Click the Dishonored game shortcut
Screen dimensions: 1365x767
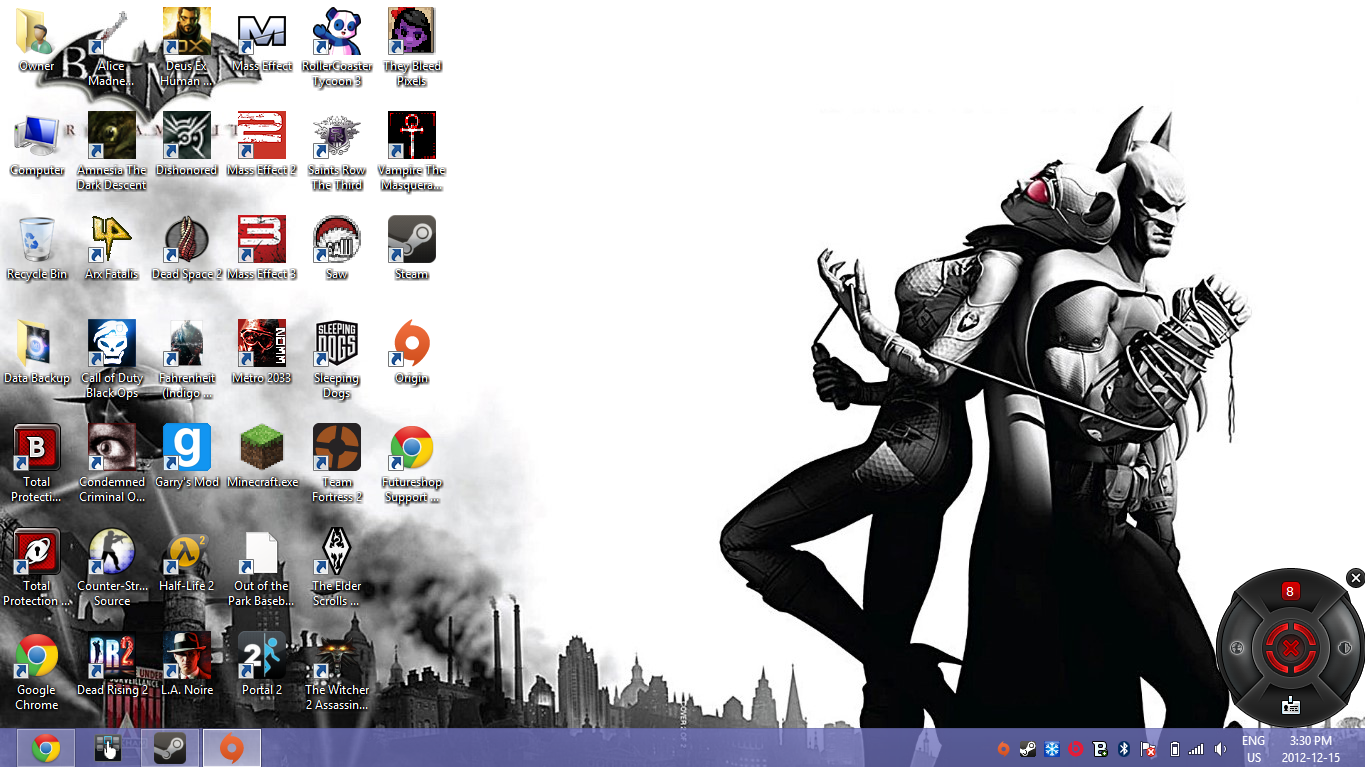click(x=187, y=145)
